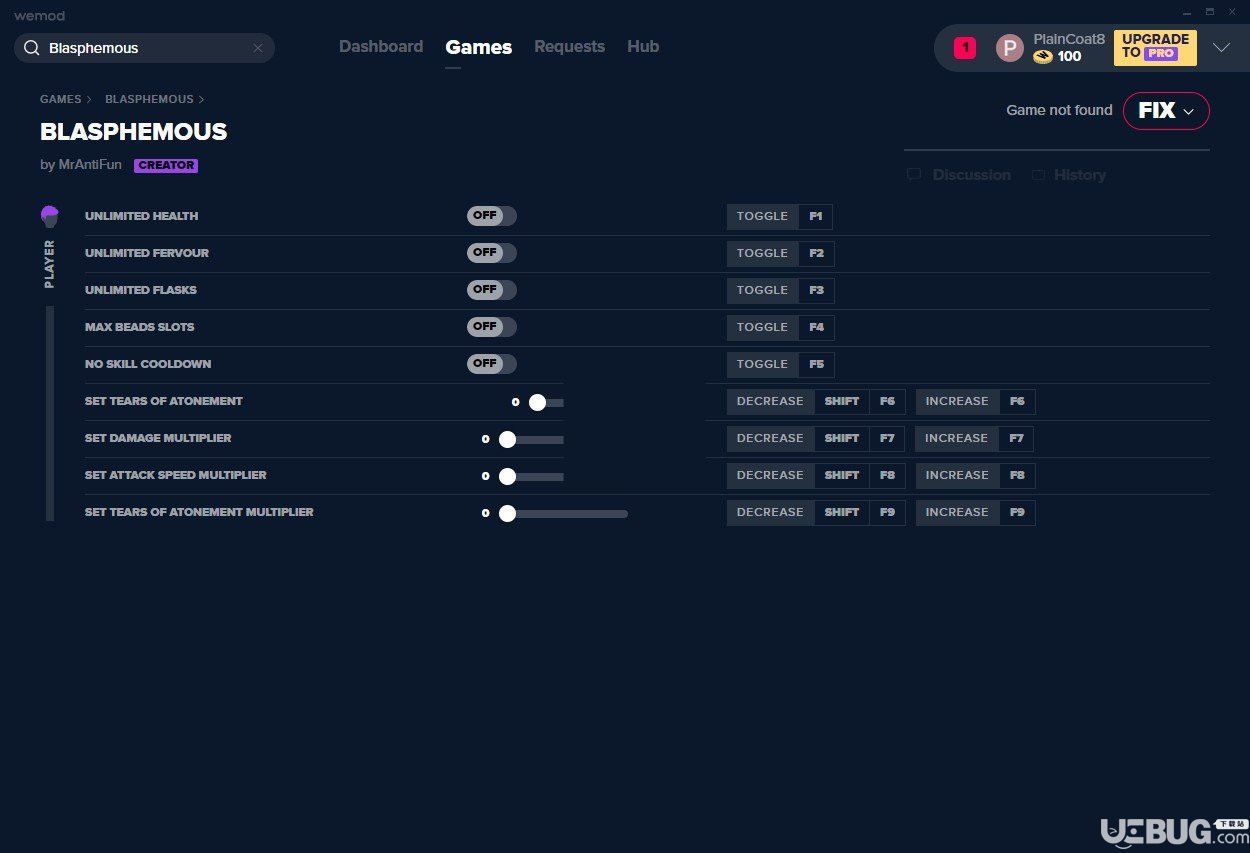The height and width of the screenshot is (853, 1250).
Task: Select the Games tab
Action: click(479, 47)
